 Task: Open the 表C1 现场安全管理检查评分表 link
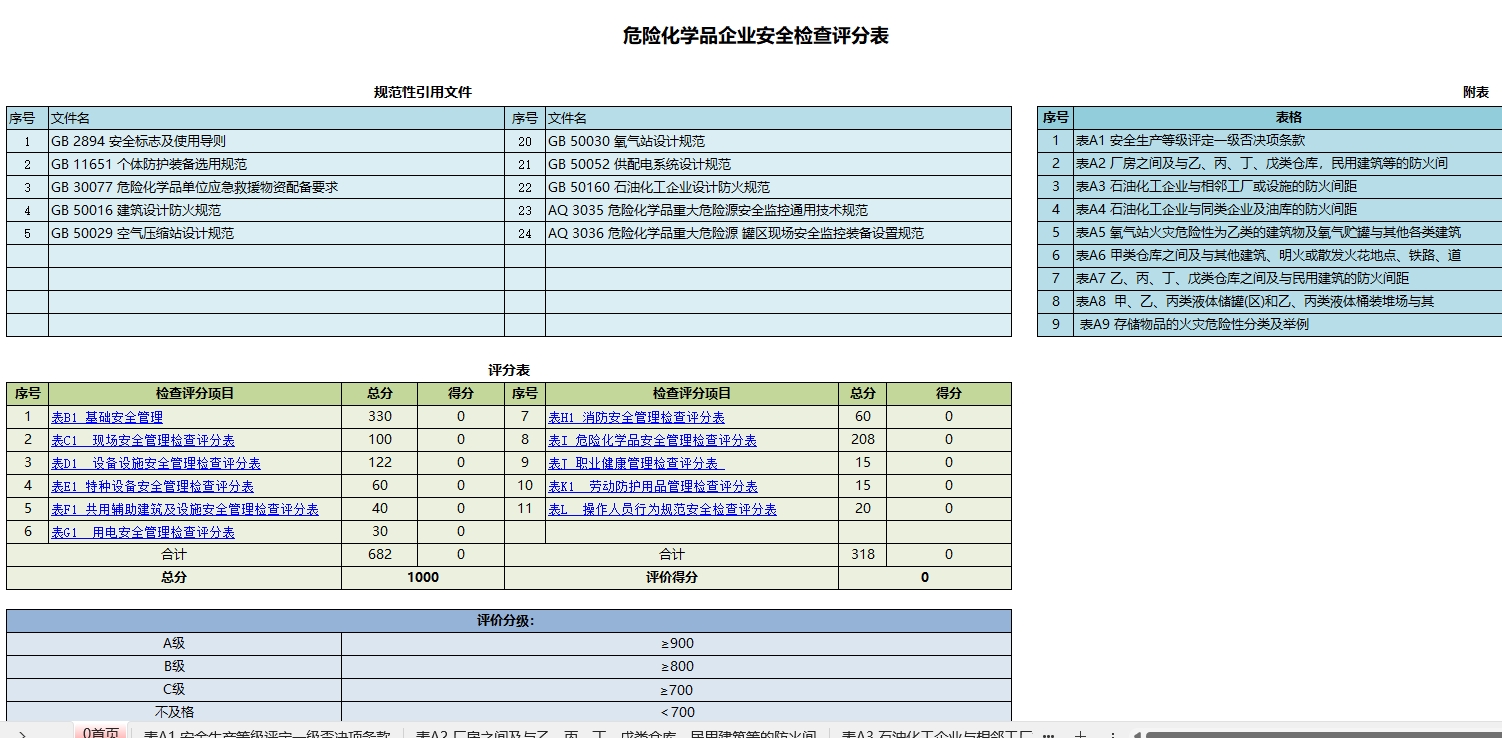[143, 440]
